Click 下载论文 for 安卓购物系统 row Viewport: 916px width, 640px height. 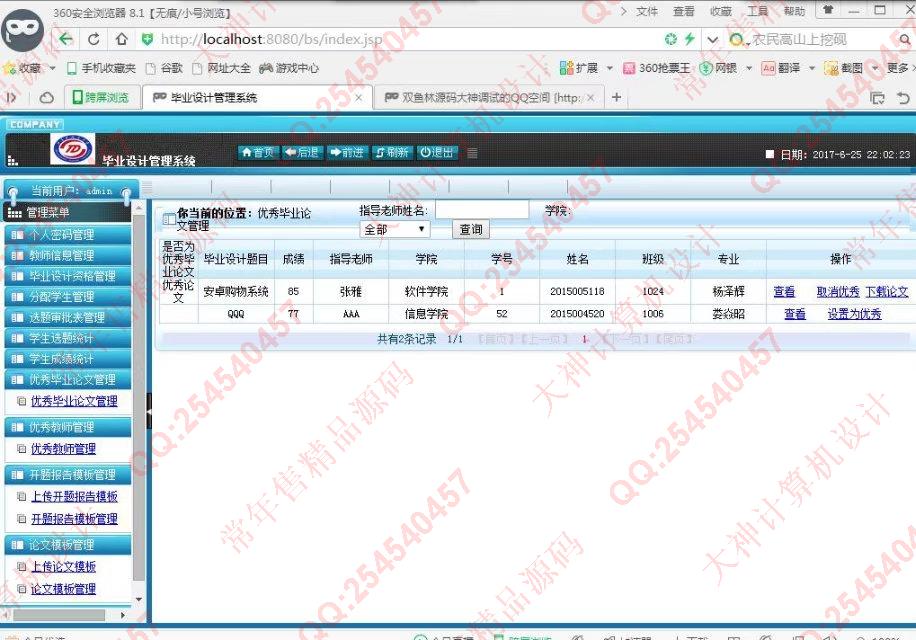pos(887,291)
